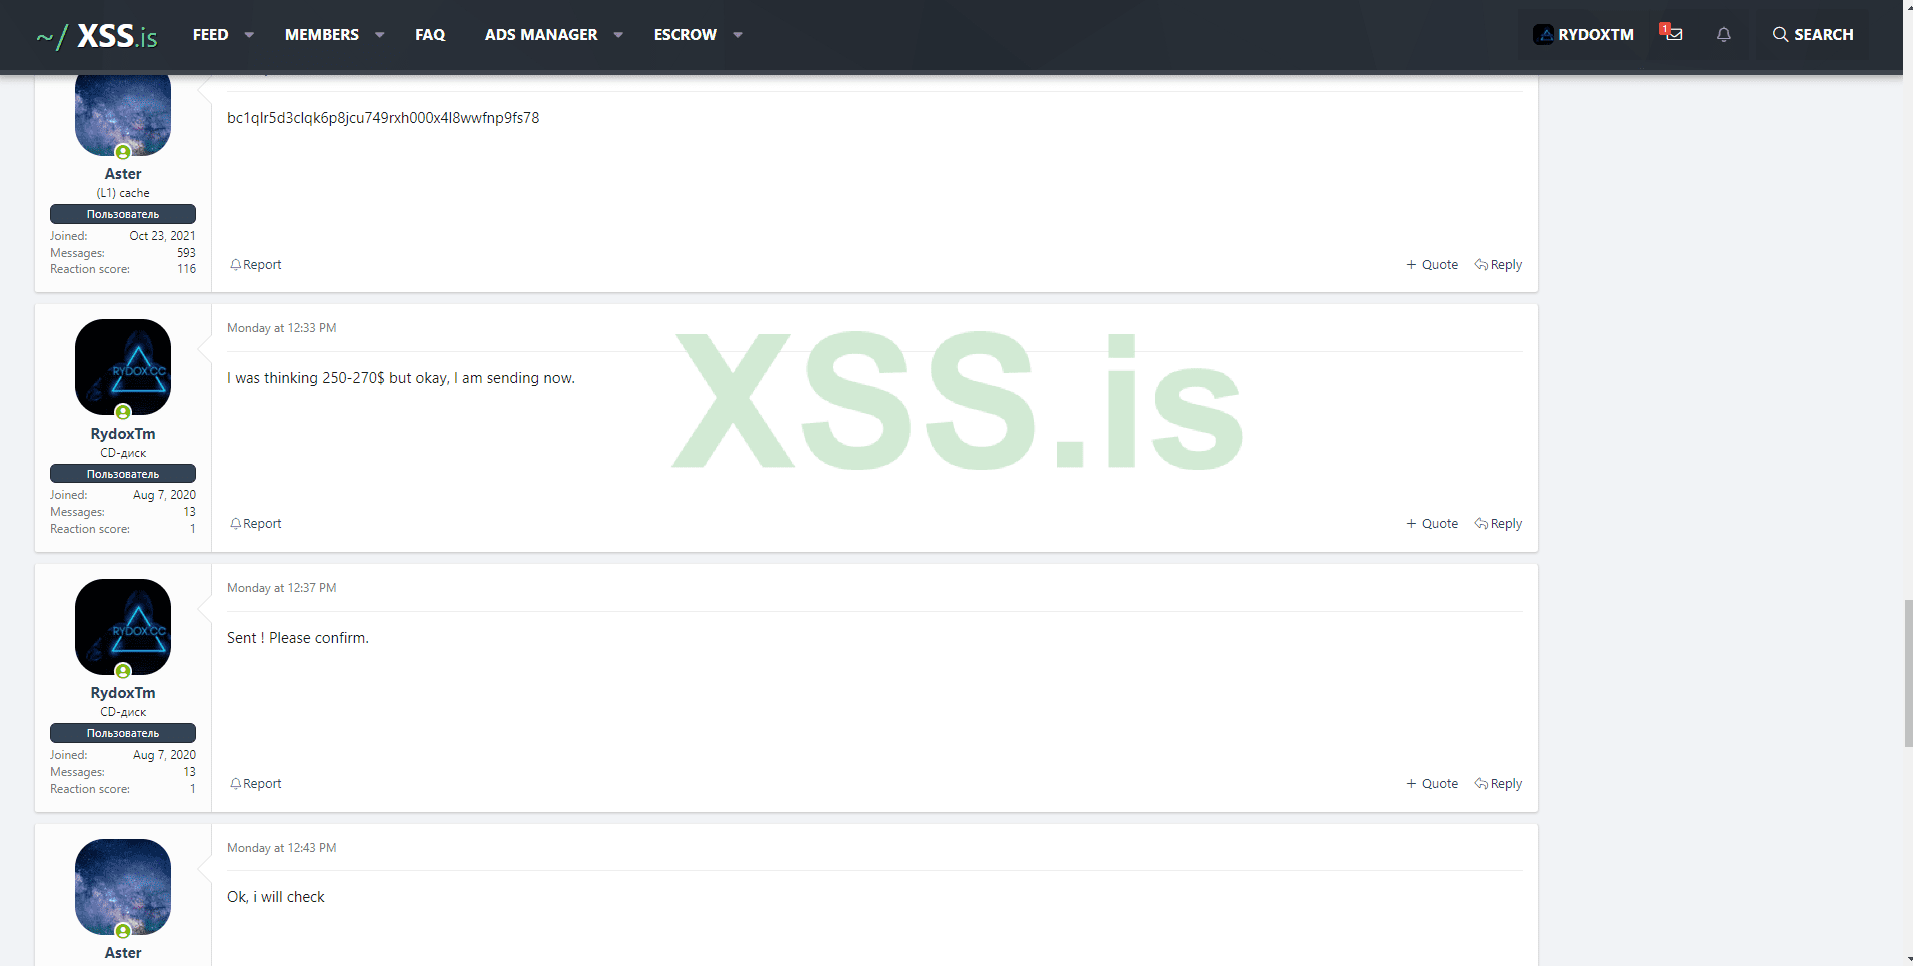The image size is (1913, 966).
Task: Click the user badge on the 12:37 PM post
Action: pos(123,733)
